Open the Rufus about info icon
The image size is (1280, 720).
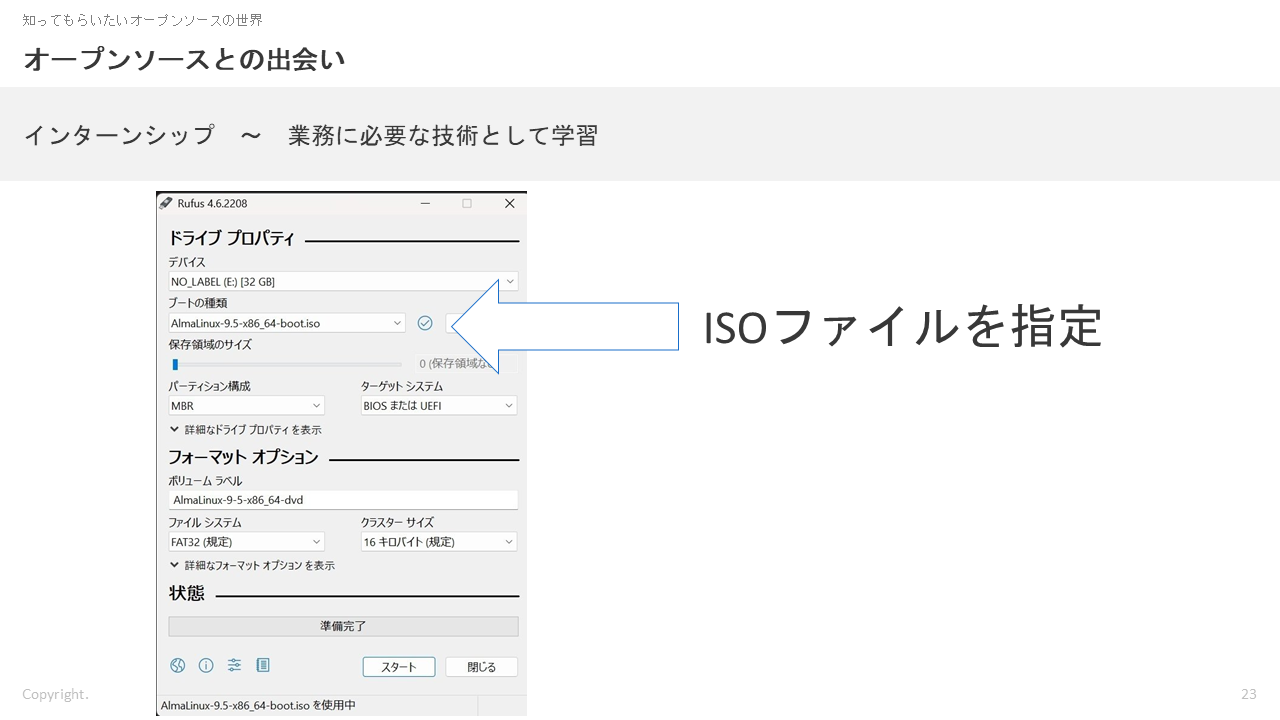(206, 666)
